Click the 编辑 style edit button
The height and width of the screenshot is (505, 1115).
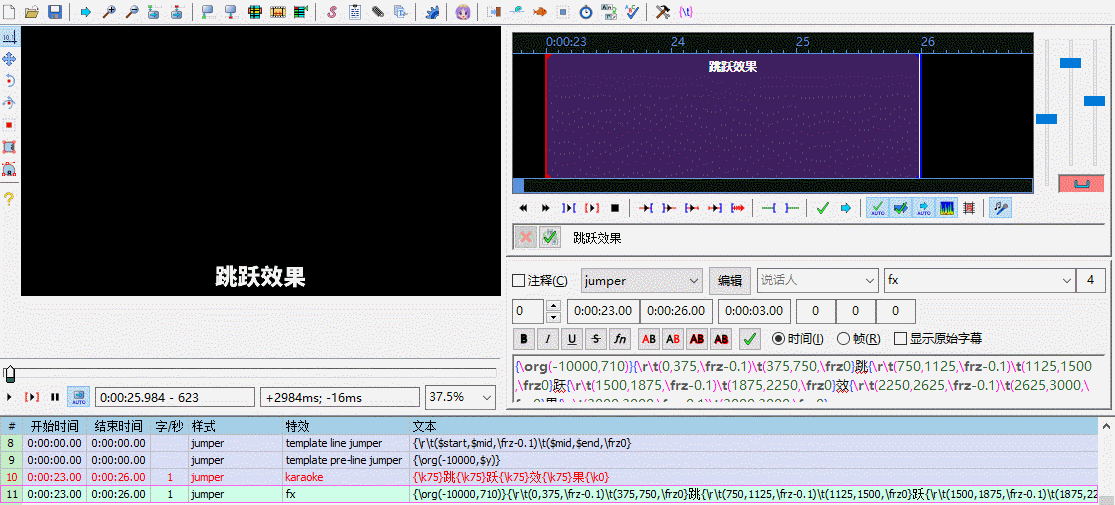(730, 281)
